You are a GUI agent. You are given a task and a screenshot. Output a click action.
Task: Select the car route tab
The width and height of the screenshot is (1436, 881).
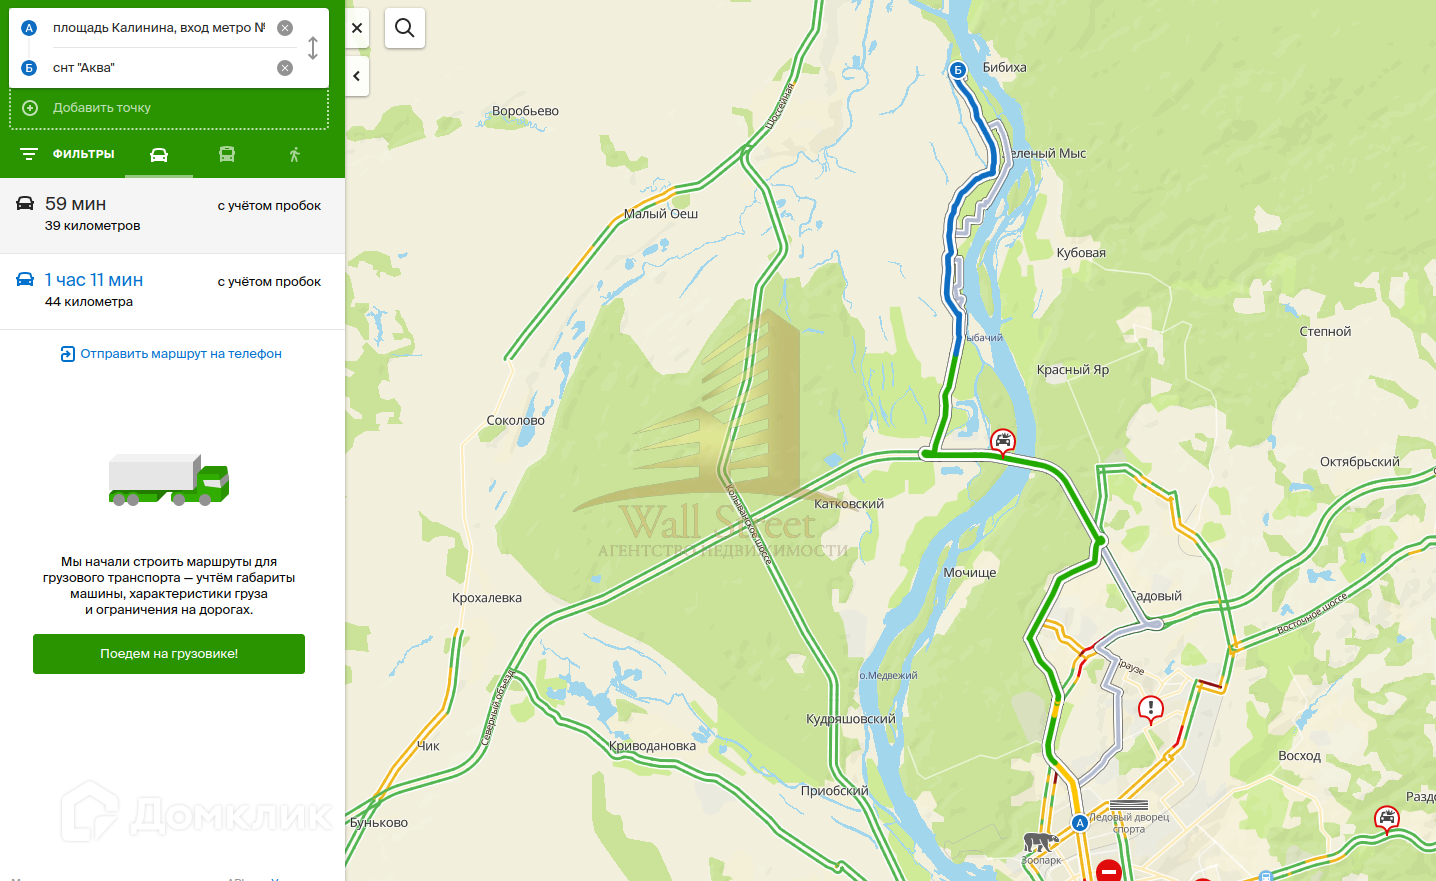point(159,154)
